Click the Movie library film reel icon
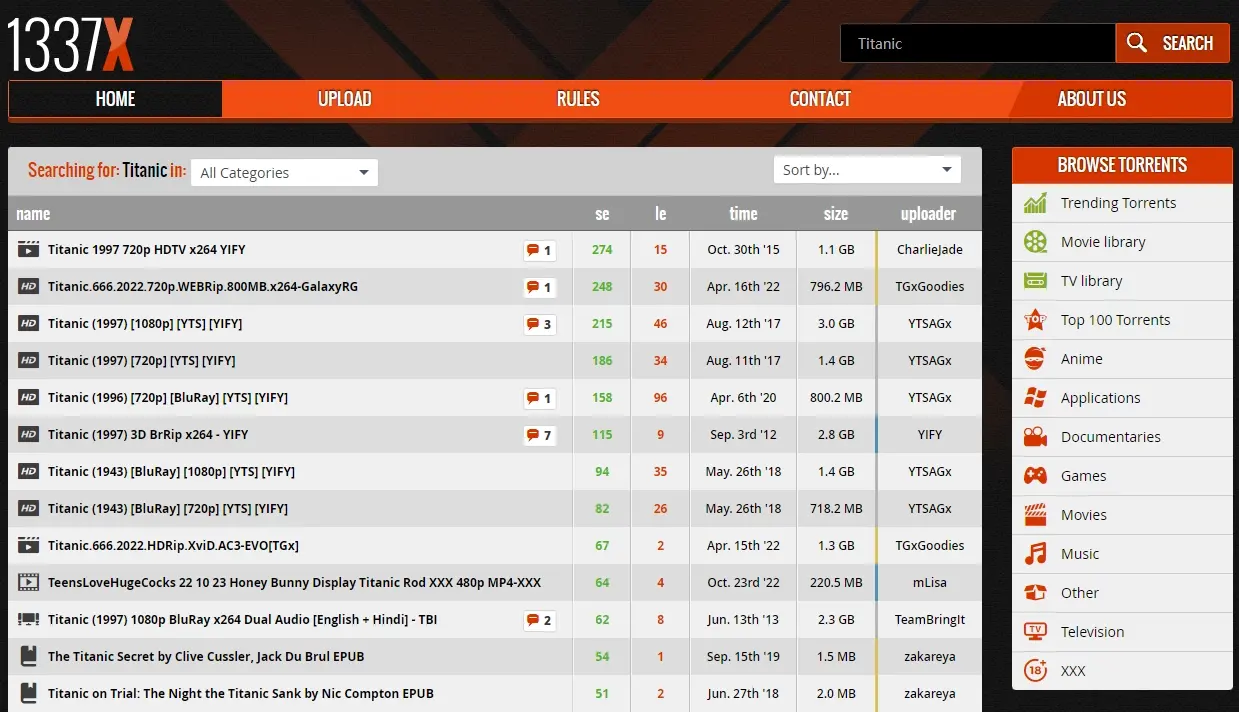 (1035, 242)
